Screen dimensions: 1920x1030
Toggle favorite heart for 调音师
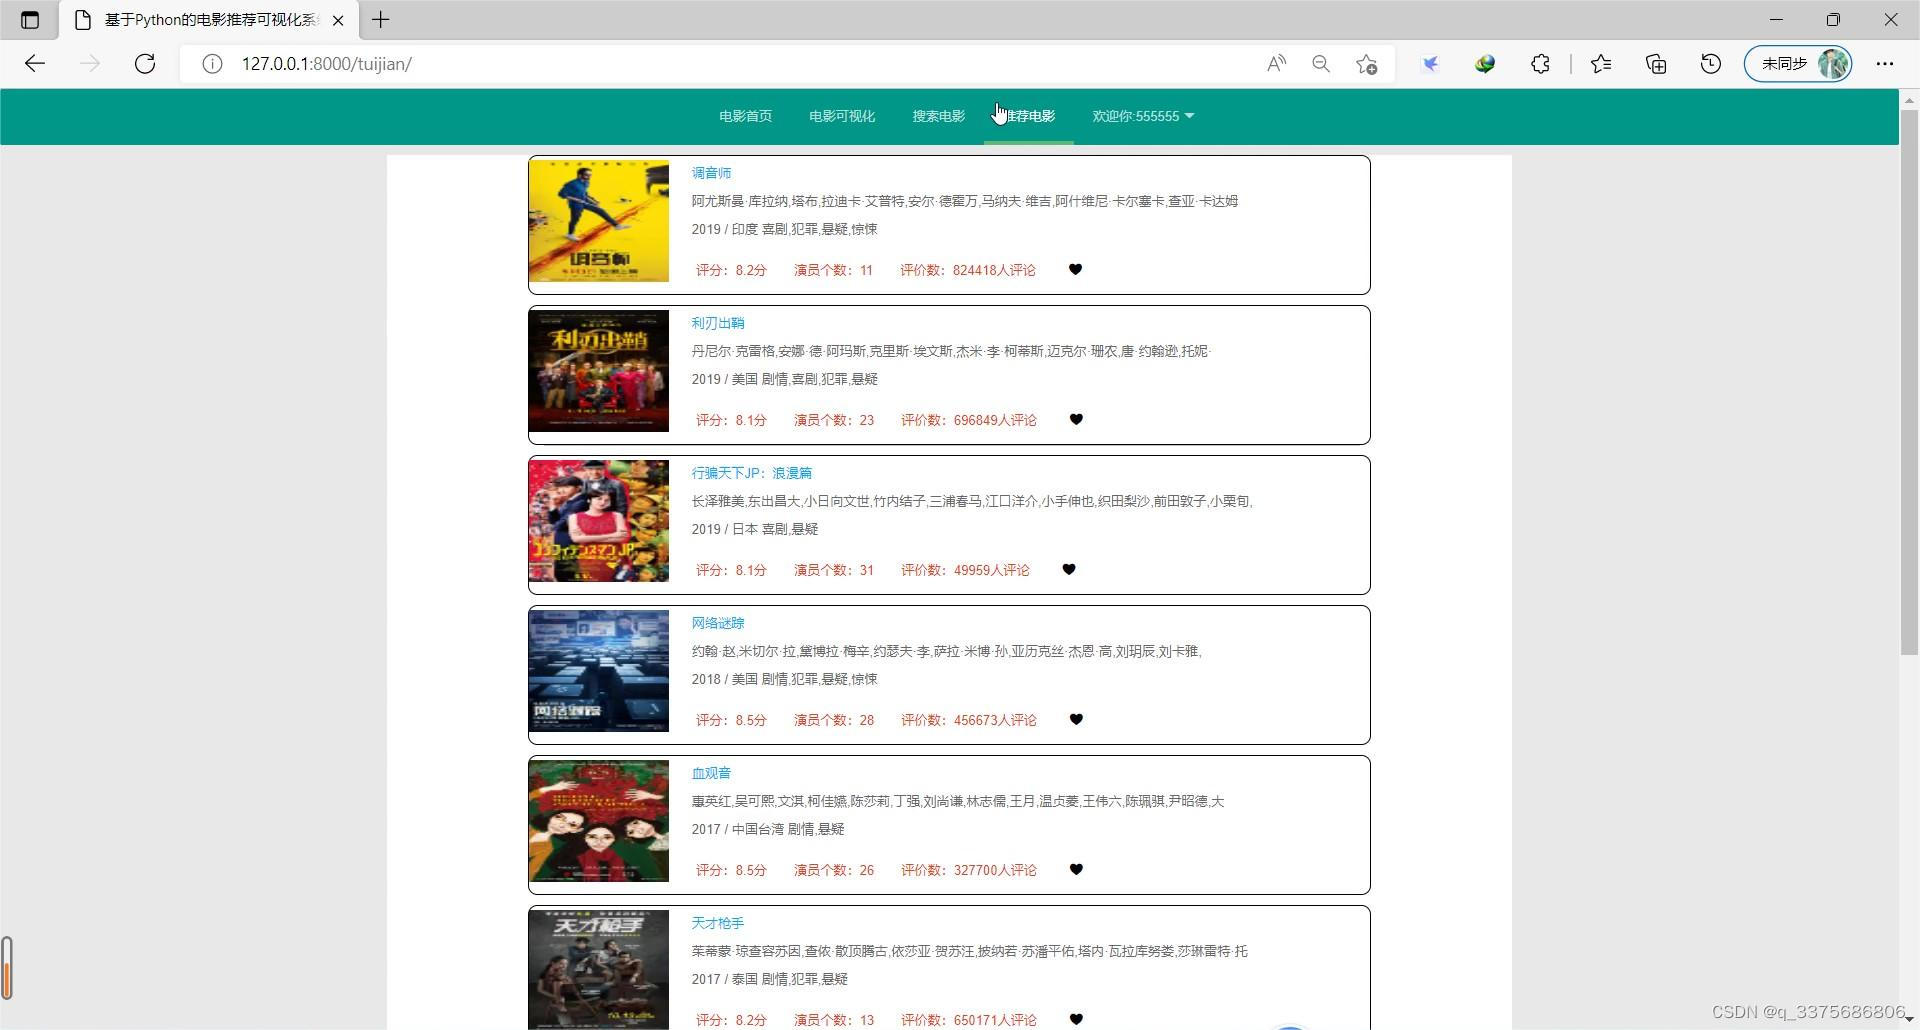tap(1075, 269)
